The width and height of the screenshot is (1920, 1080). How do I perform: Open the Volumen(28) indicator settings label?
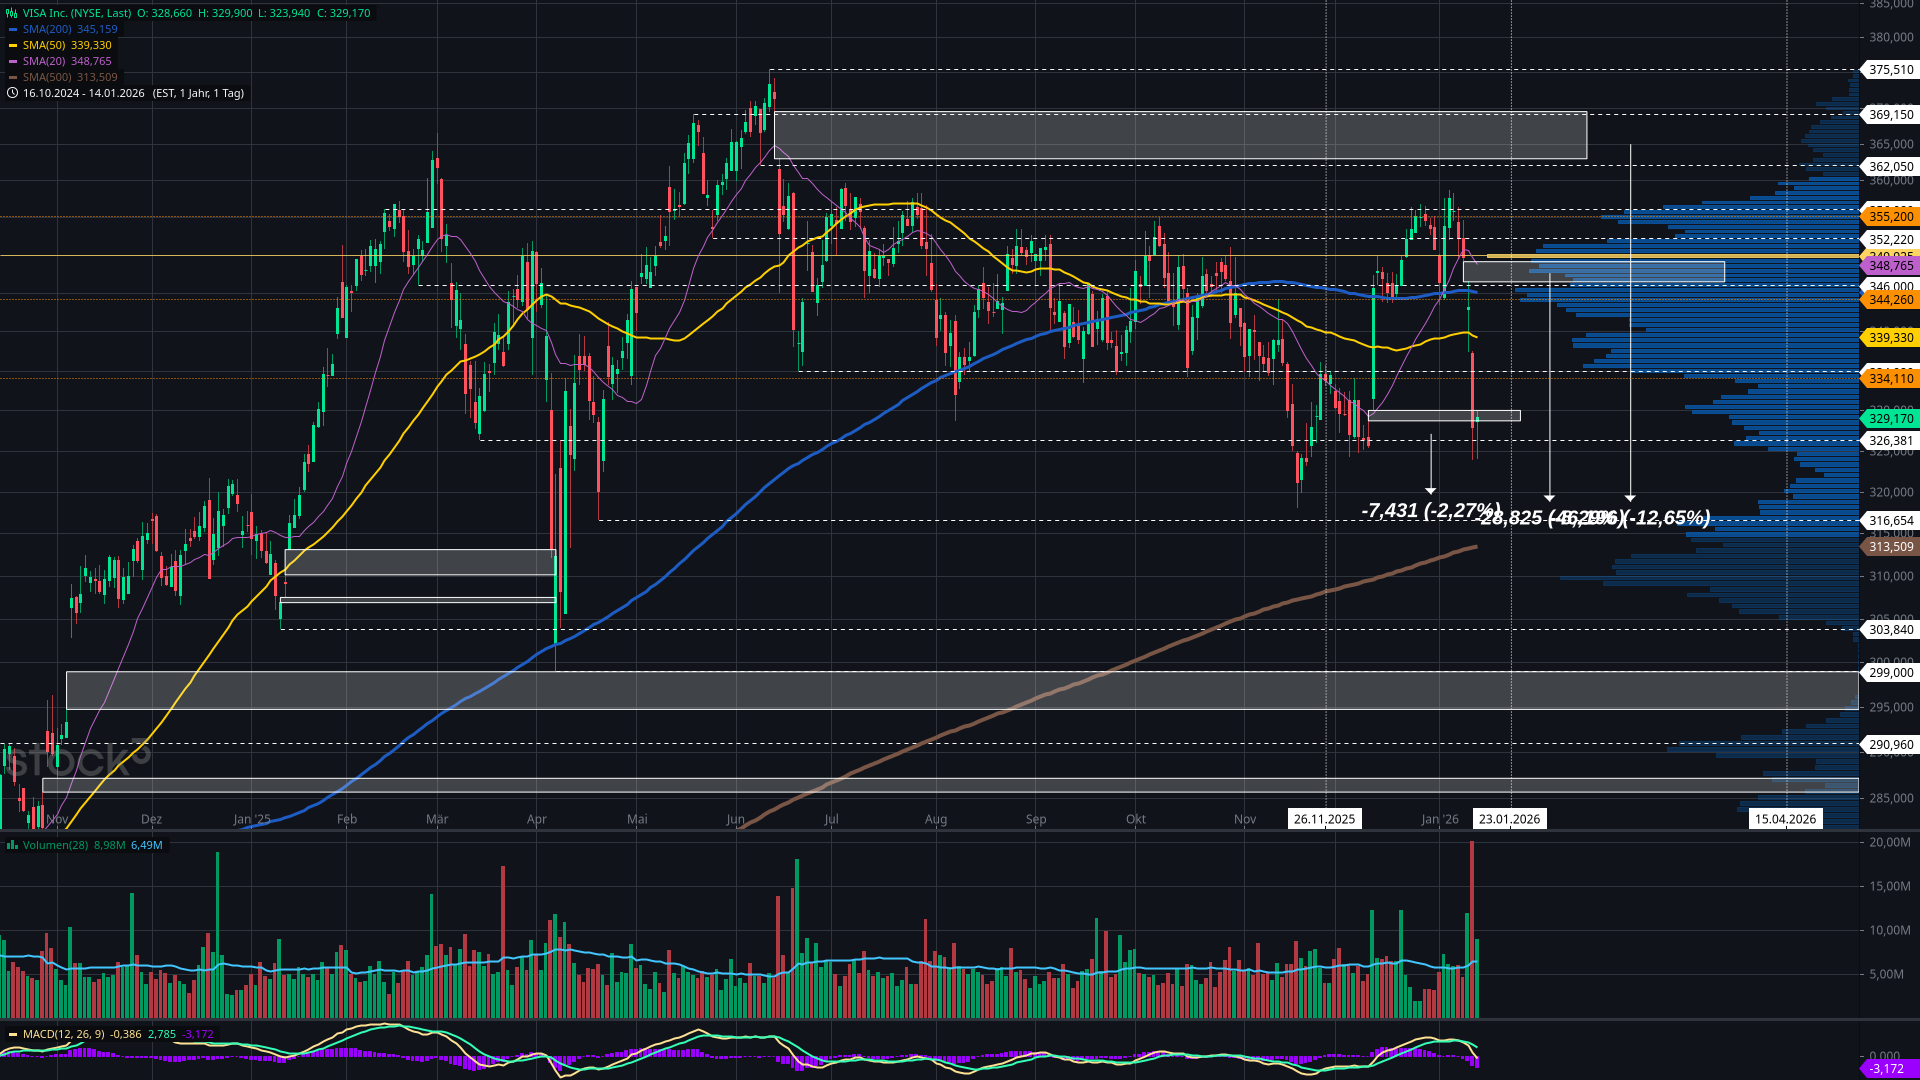pos(55,845)
